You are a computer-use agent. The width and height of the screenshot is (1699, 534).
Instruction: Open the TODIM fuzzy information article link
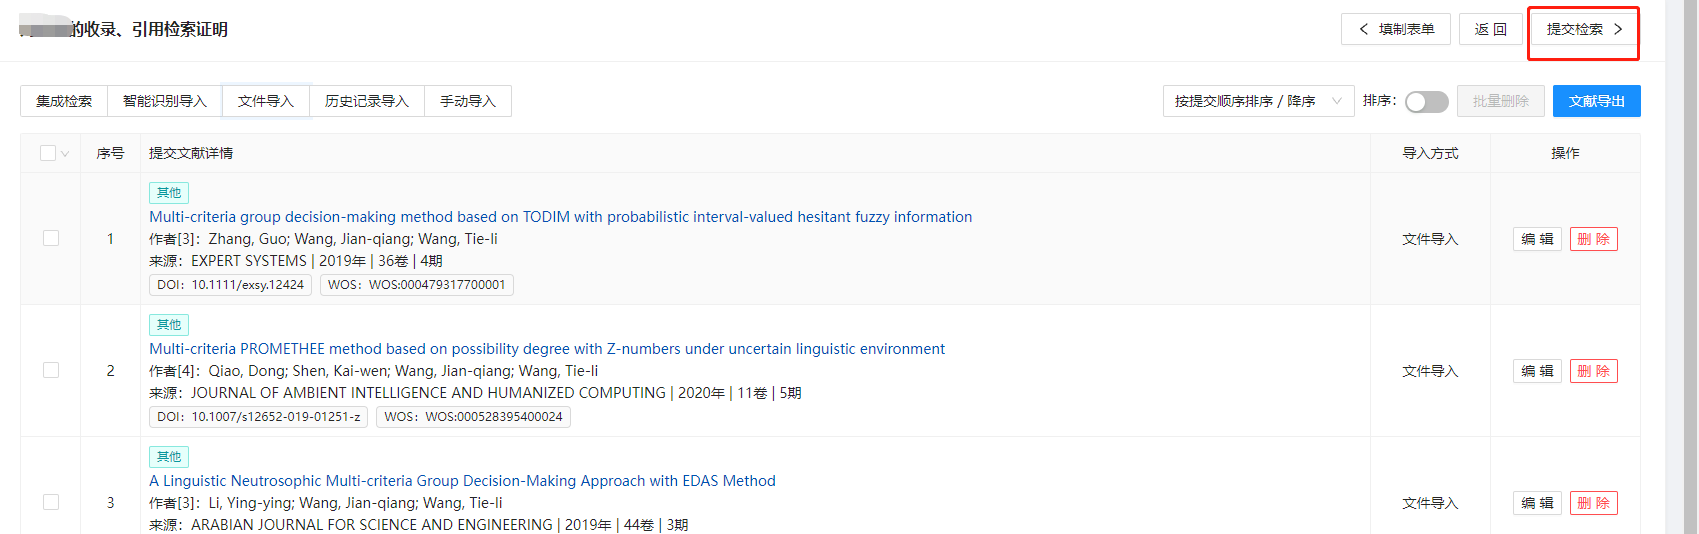(x=560, y=217)
